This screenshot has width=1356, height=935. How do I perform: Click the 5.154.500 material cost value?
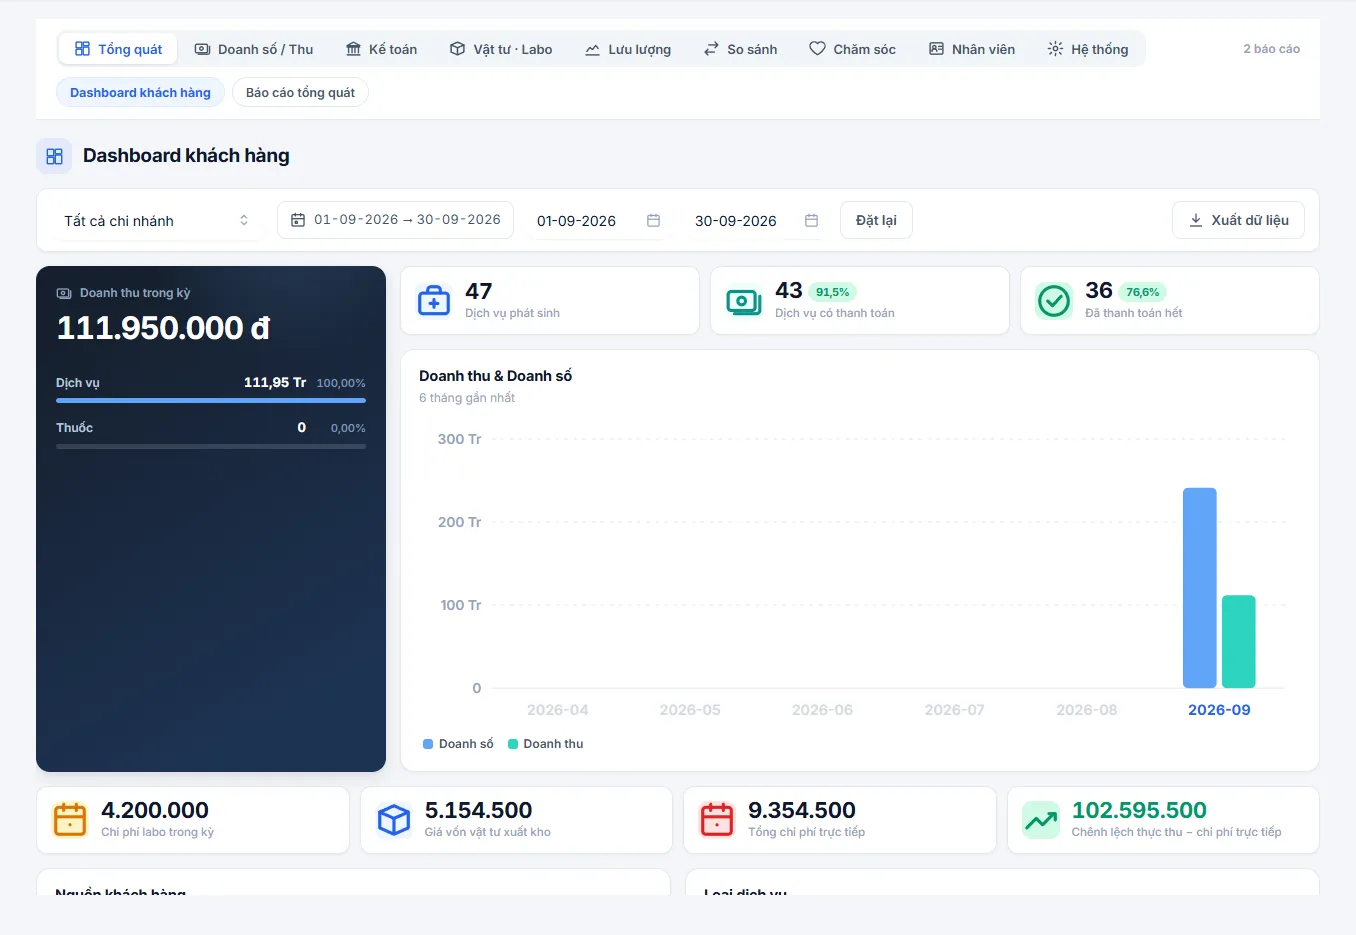click(x=478, y=810)
